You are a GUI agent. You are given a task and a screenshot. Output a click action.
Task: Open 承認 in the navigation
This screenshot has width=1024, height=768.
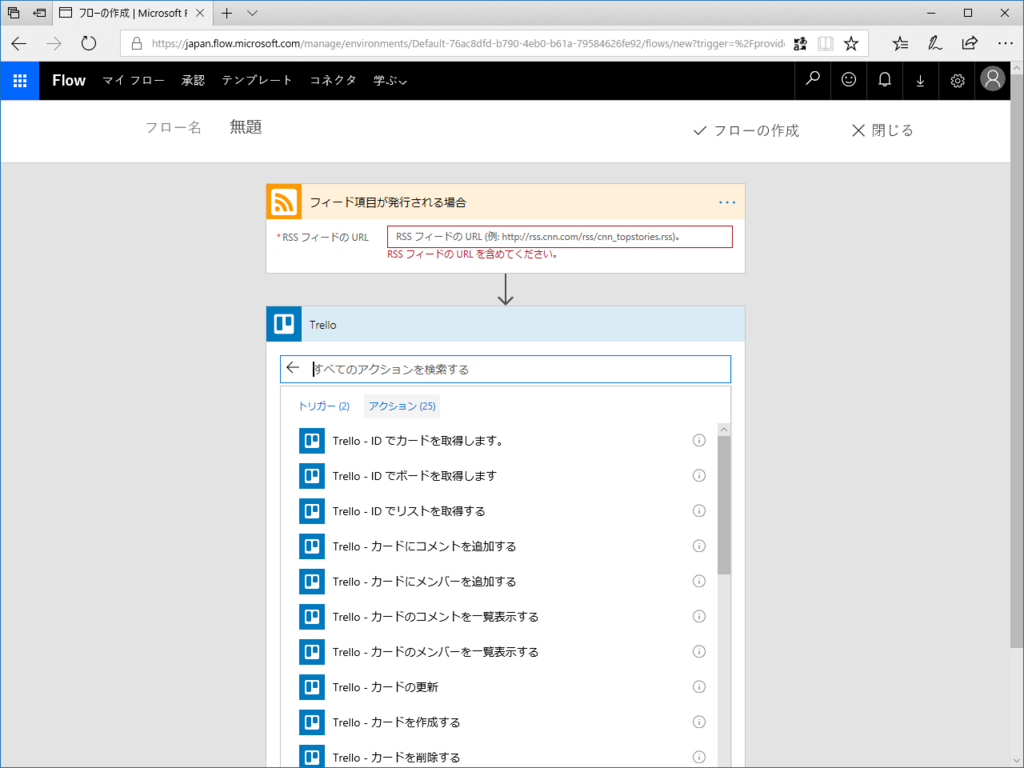coord(193,80)
